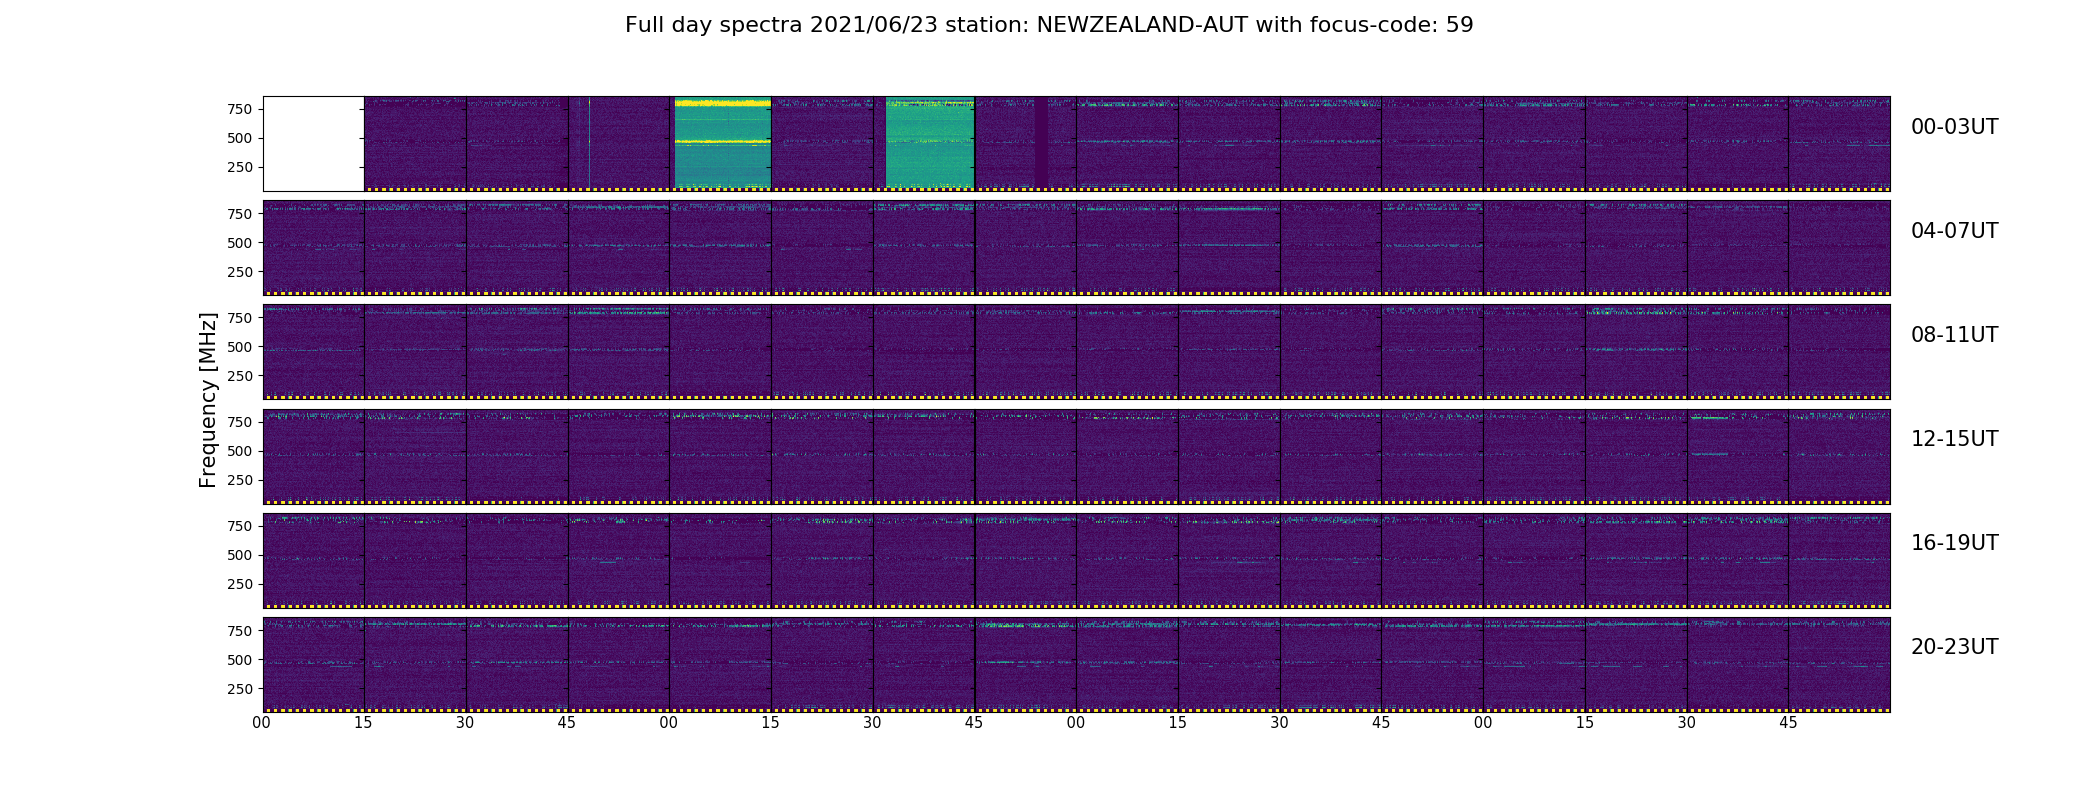Click the 'Frequency [MHz]' axis label

(x=208, y=400)
